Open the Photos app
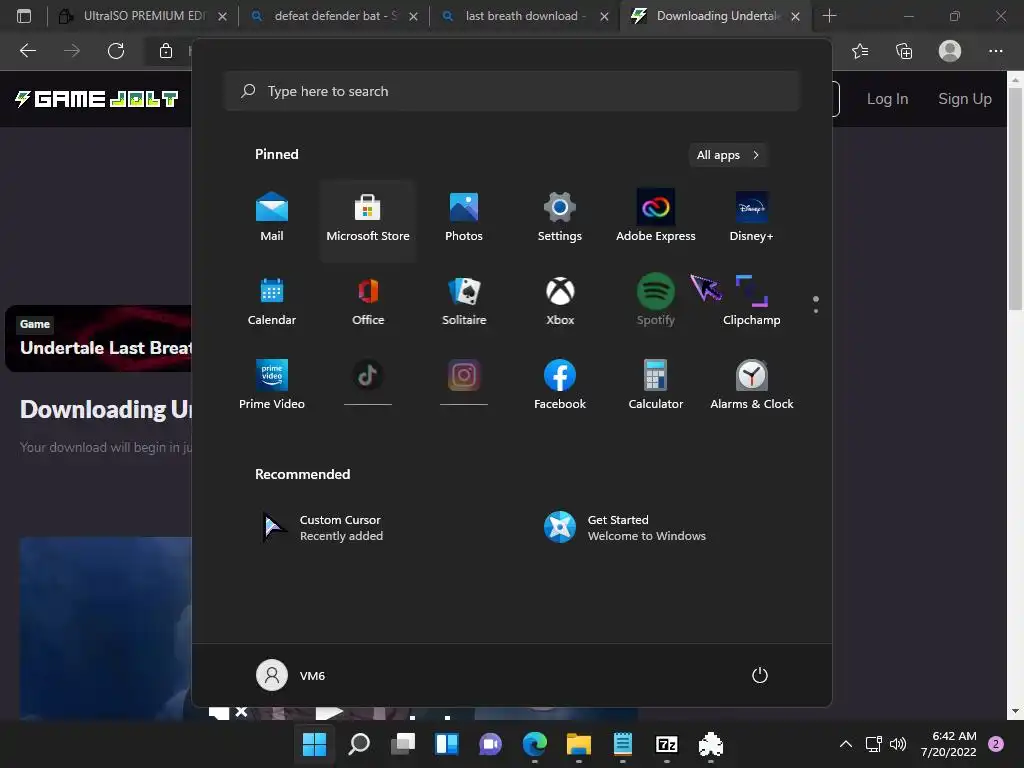1024x768 pixels. click(464, 218)
